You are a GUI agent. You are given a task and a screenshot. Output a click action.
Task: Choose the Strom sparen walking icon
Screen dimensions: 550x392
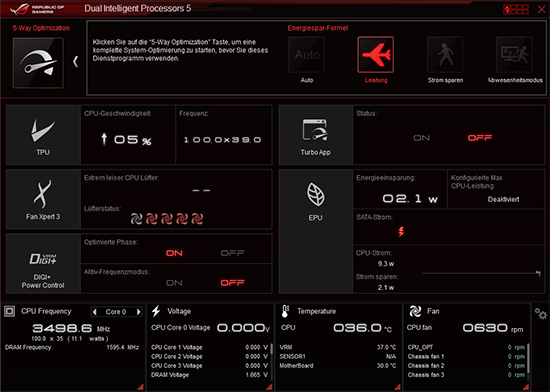point(445,55)
